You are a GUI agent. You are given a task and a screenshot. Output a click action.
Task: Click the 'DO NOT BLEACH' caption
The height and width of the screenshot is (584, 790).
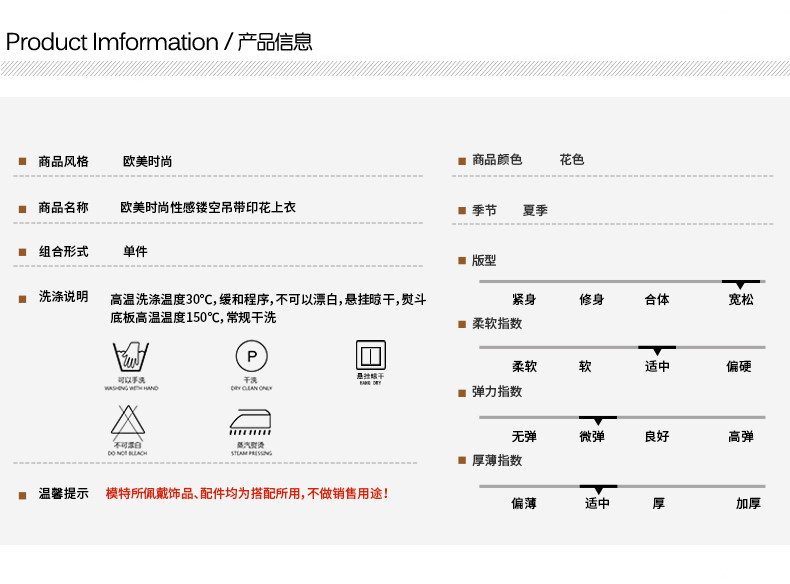[x=127, y=453]
